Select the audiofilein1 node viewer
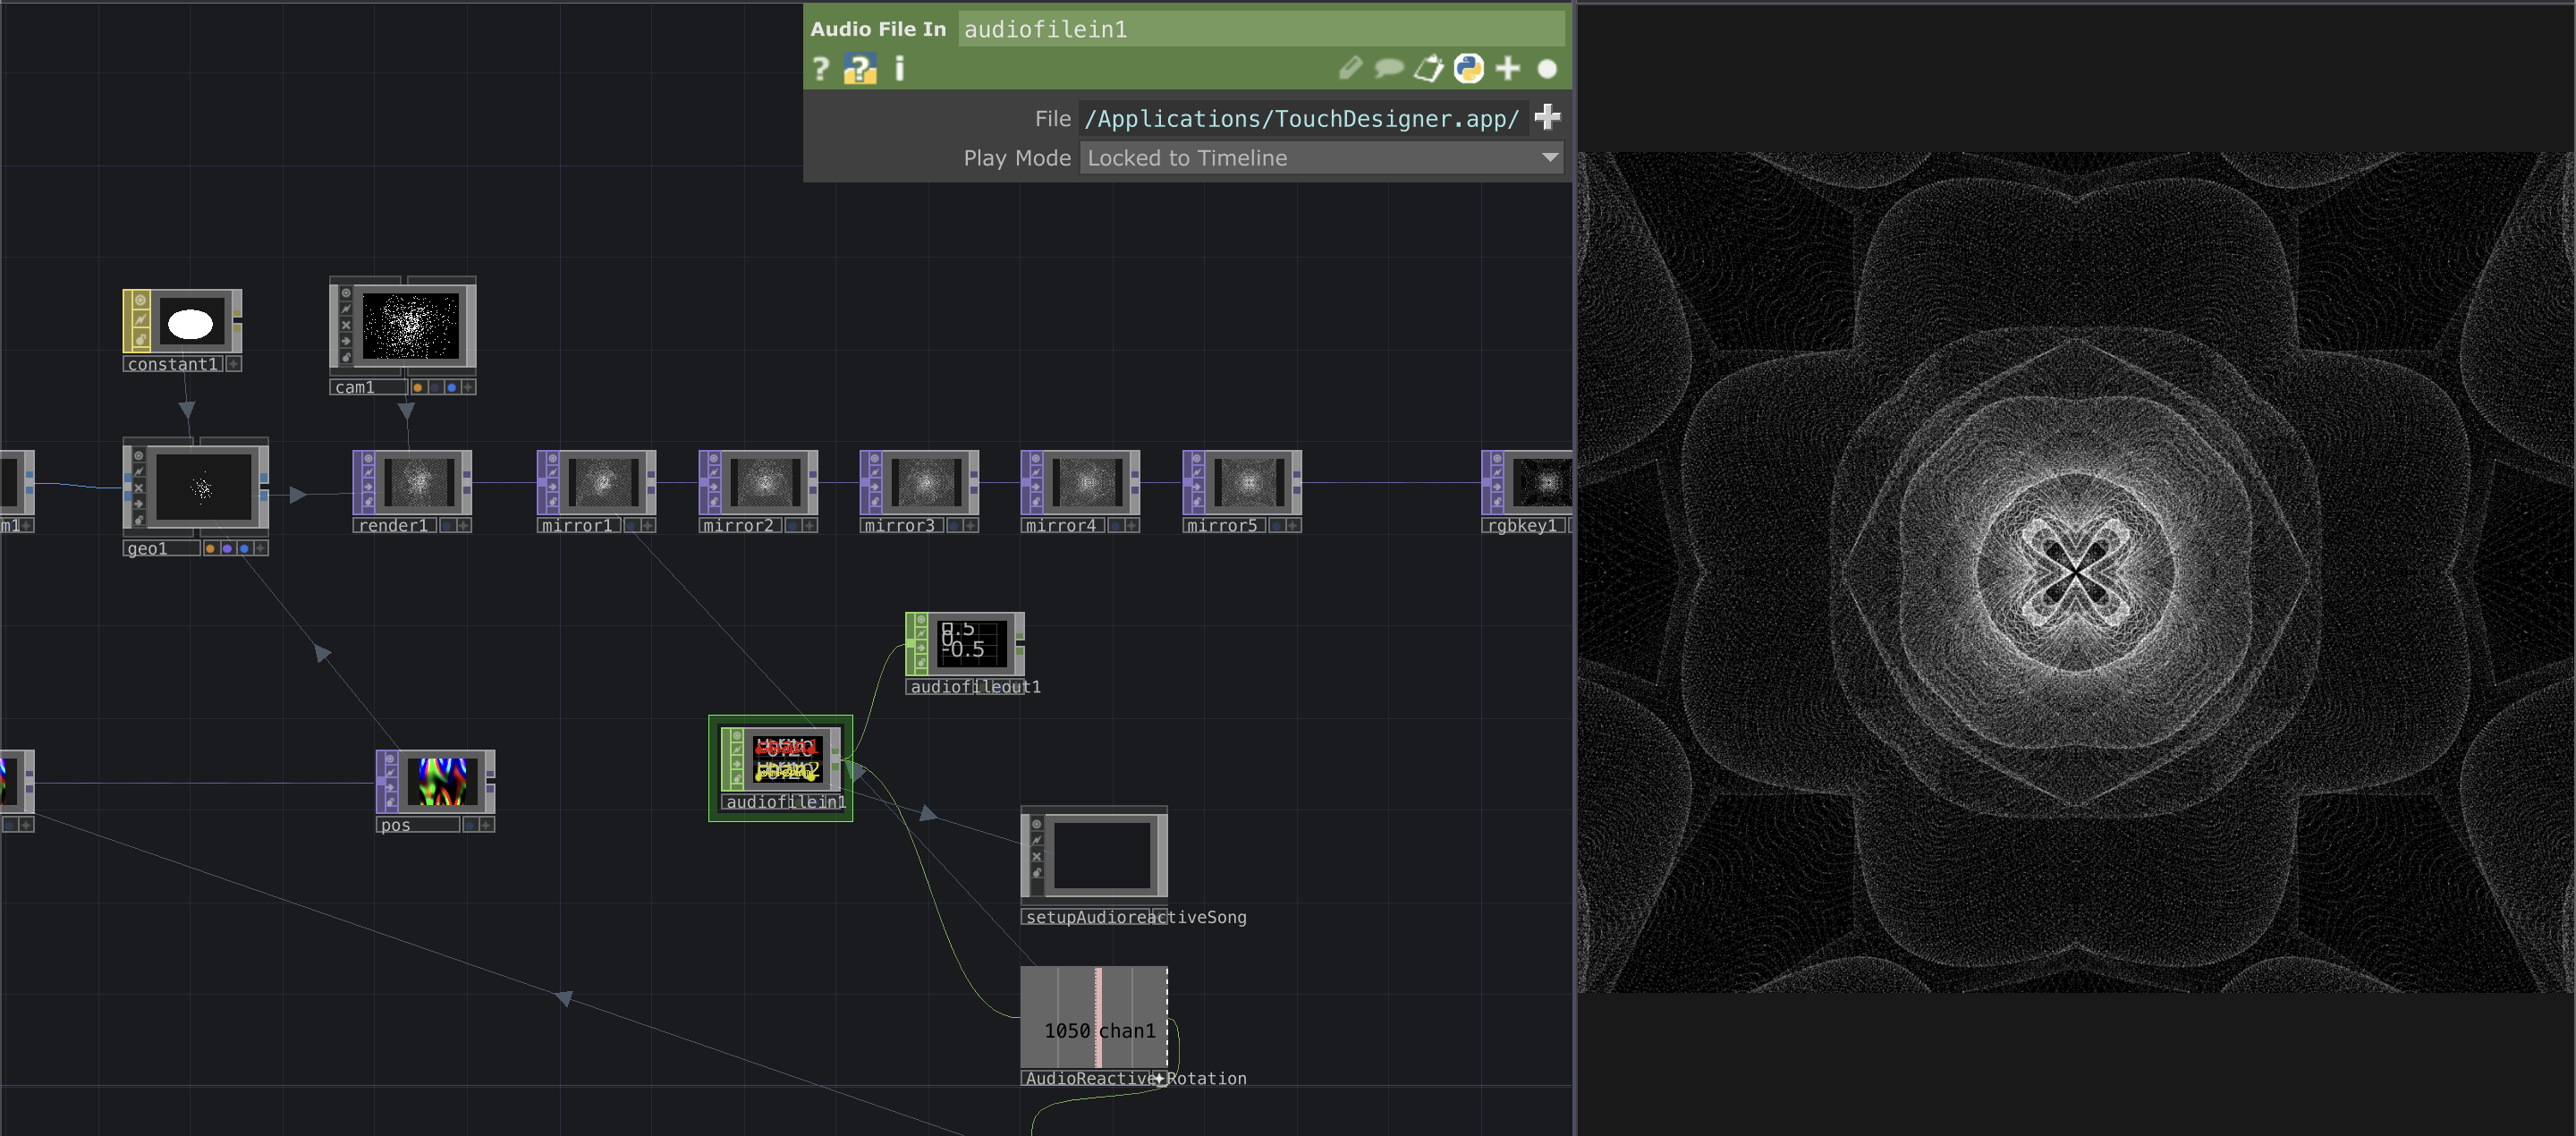This screenshot has height=1136, width=2576. [x=787, y=759]
